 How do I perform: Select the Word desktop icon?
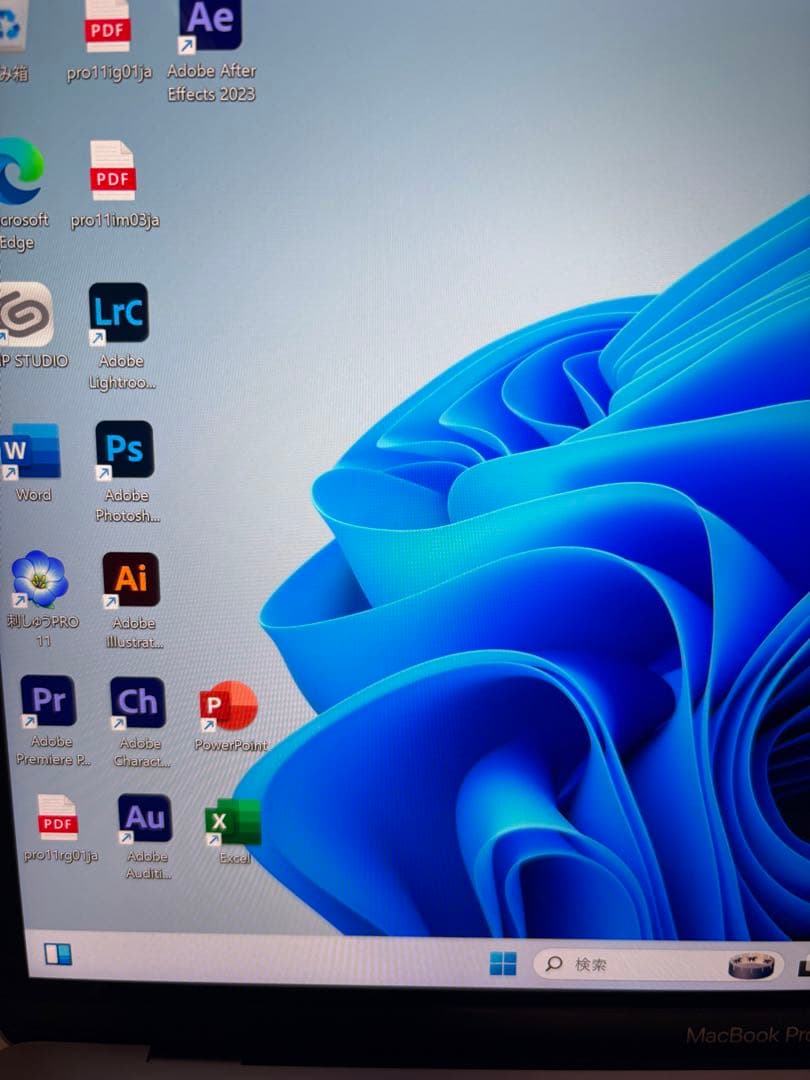click(x=32, y=452)
